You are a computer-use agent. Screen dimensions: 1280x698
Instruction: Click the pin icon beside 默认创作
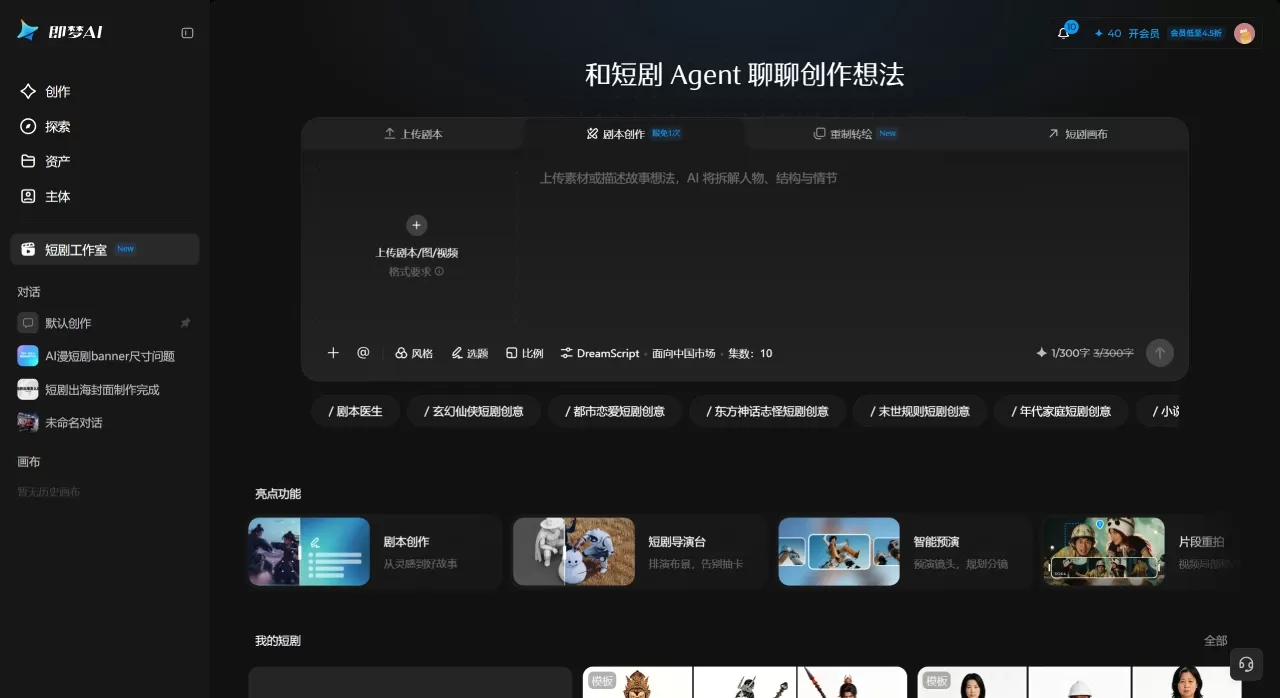[x=185, y=323]
